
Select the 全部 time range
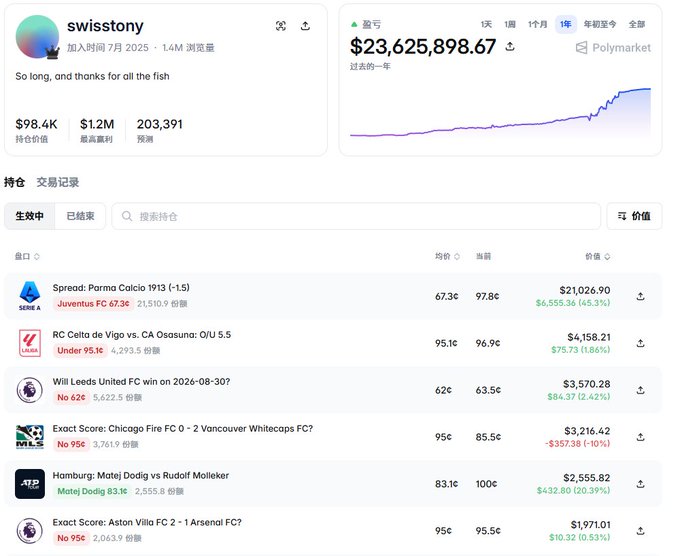[x=637, y=24]
